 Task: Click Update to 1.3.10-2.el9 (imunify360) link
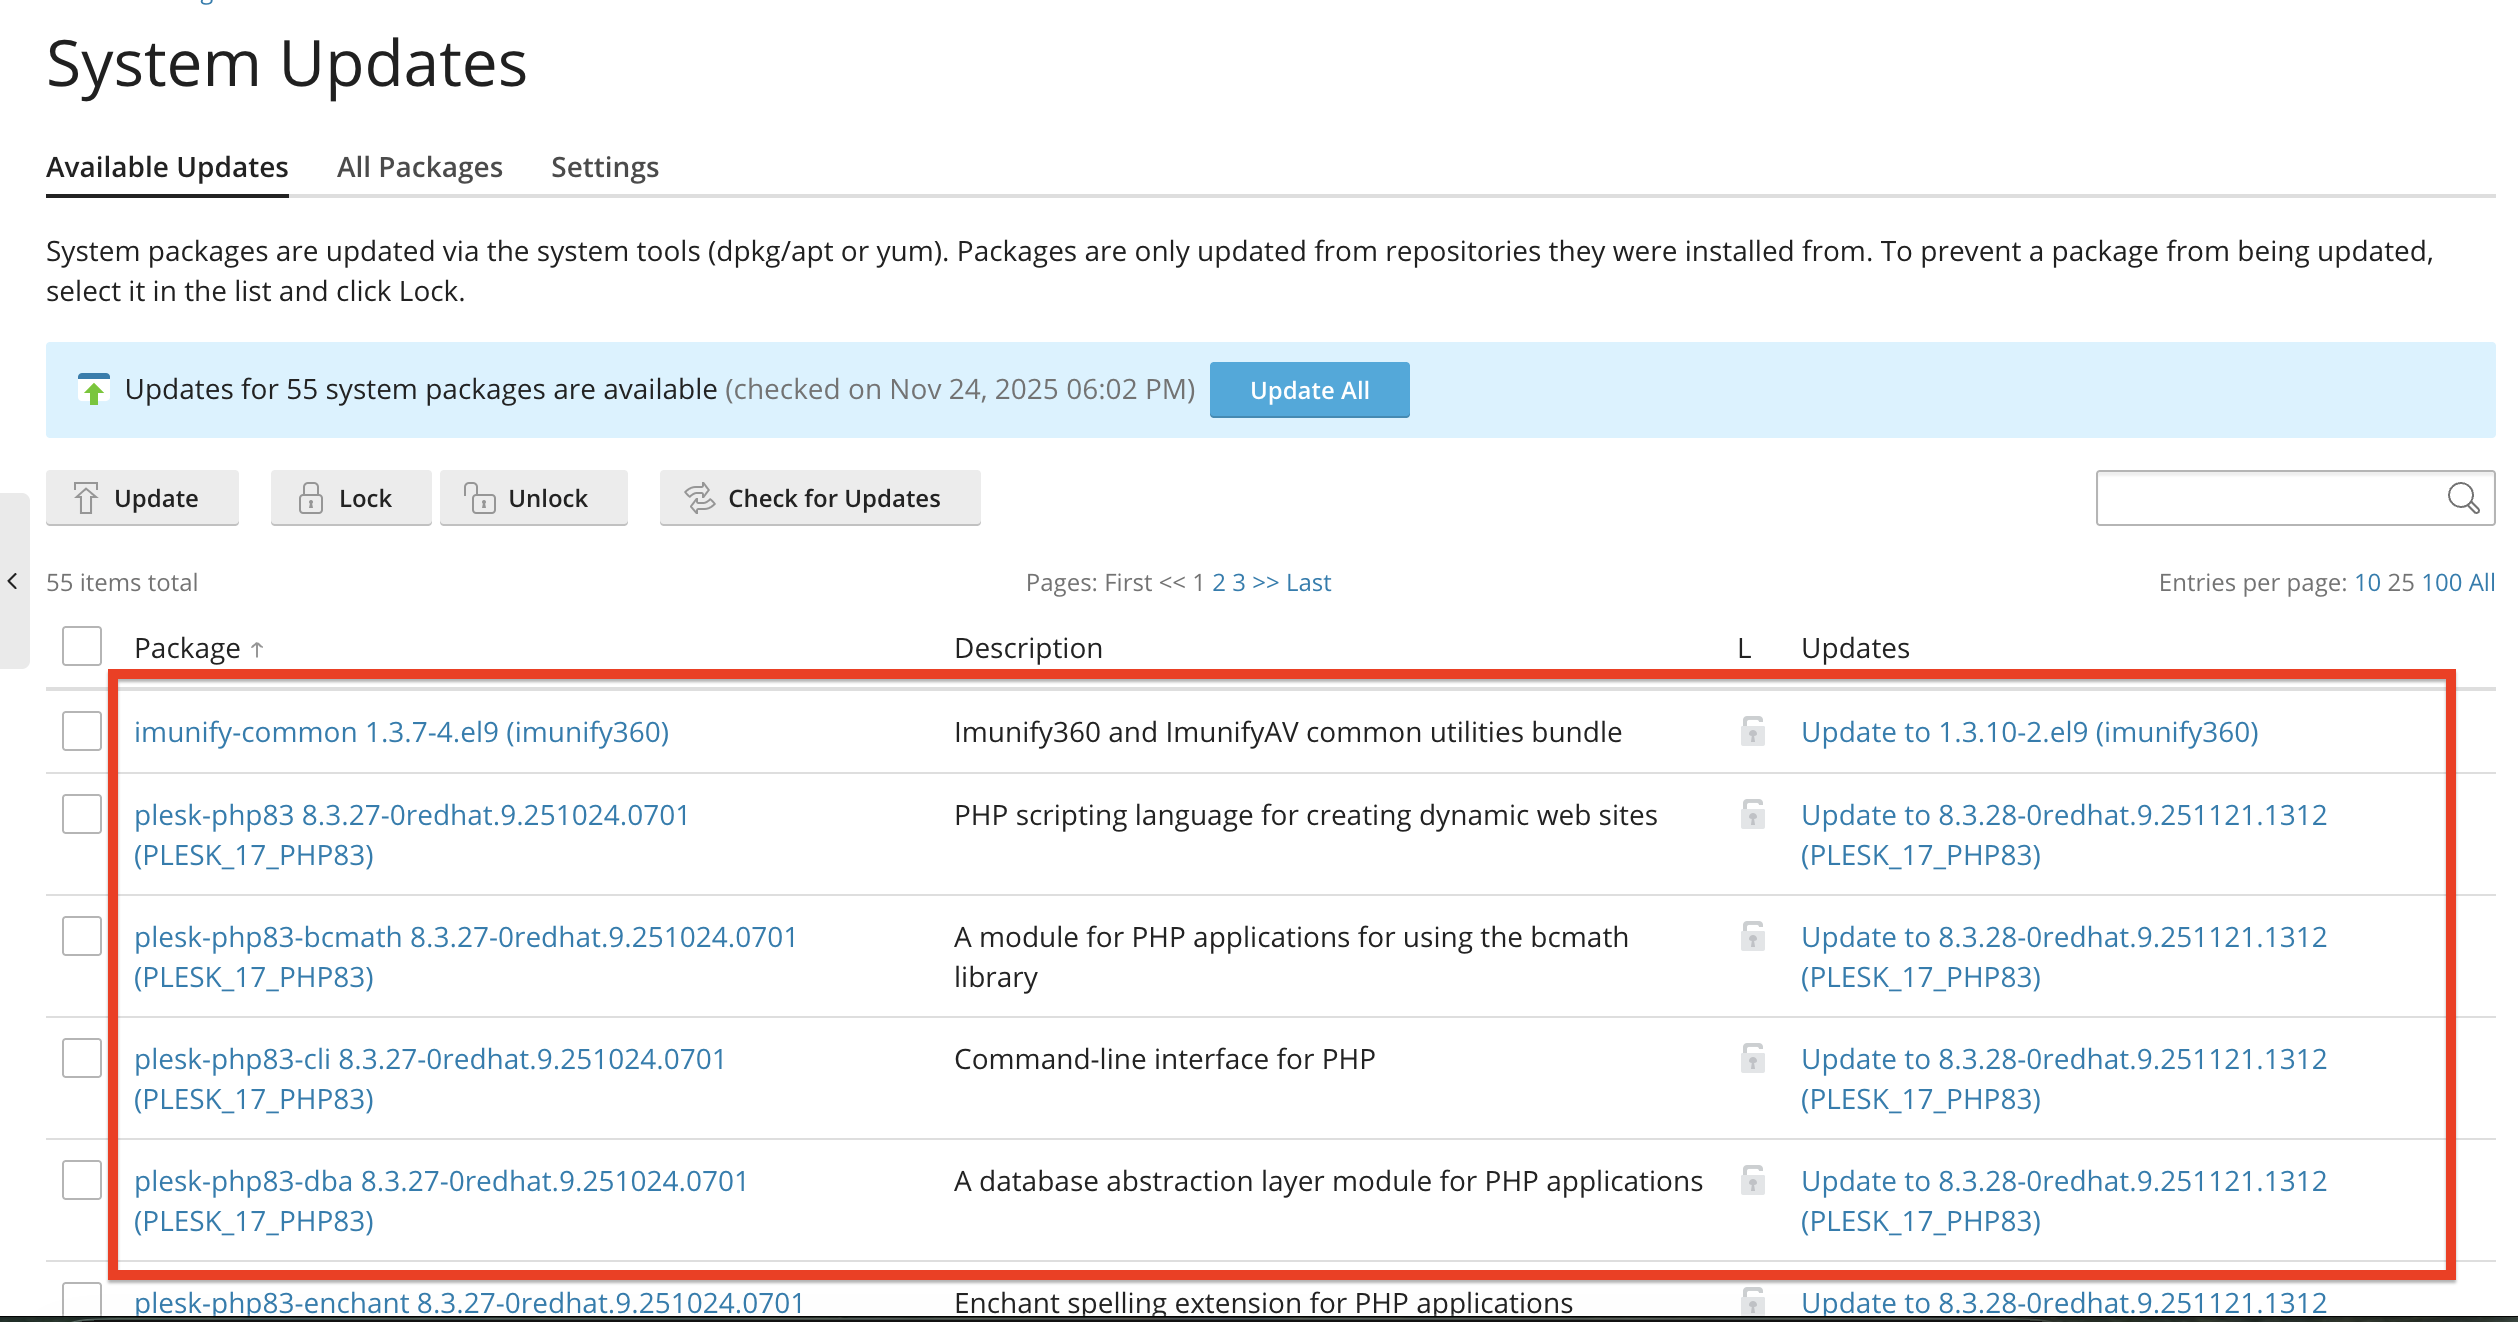pyautogui.click(x=2029, y=732)
